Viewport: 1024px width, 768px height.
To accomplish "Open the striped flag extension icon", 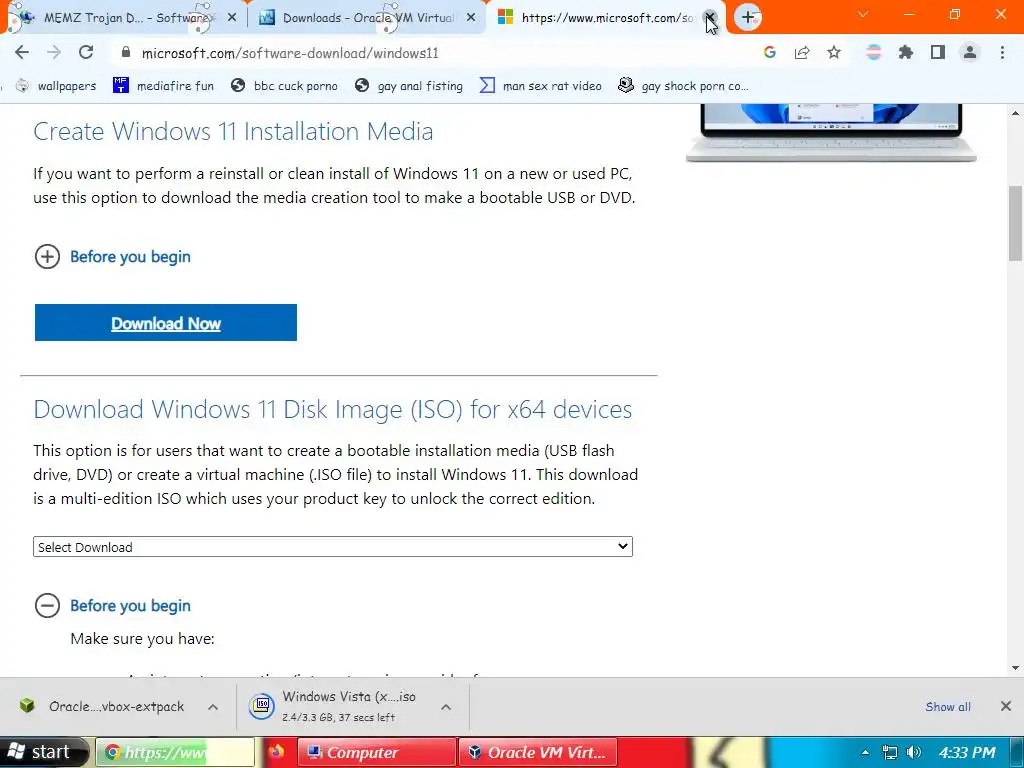I will tap(874, 53).
